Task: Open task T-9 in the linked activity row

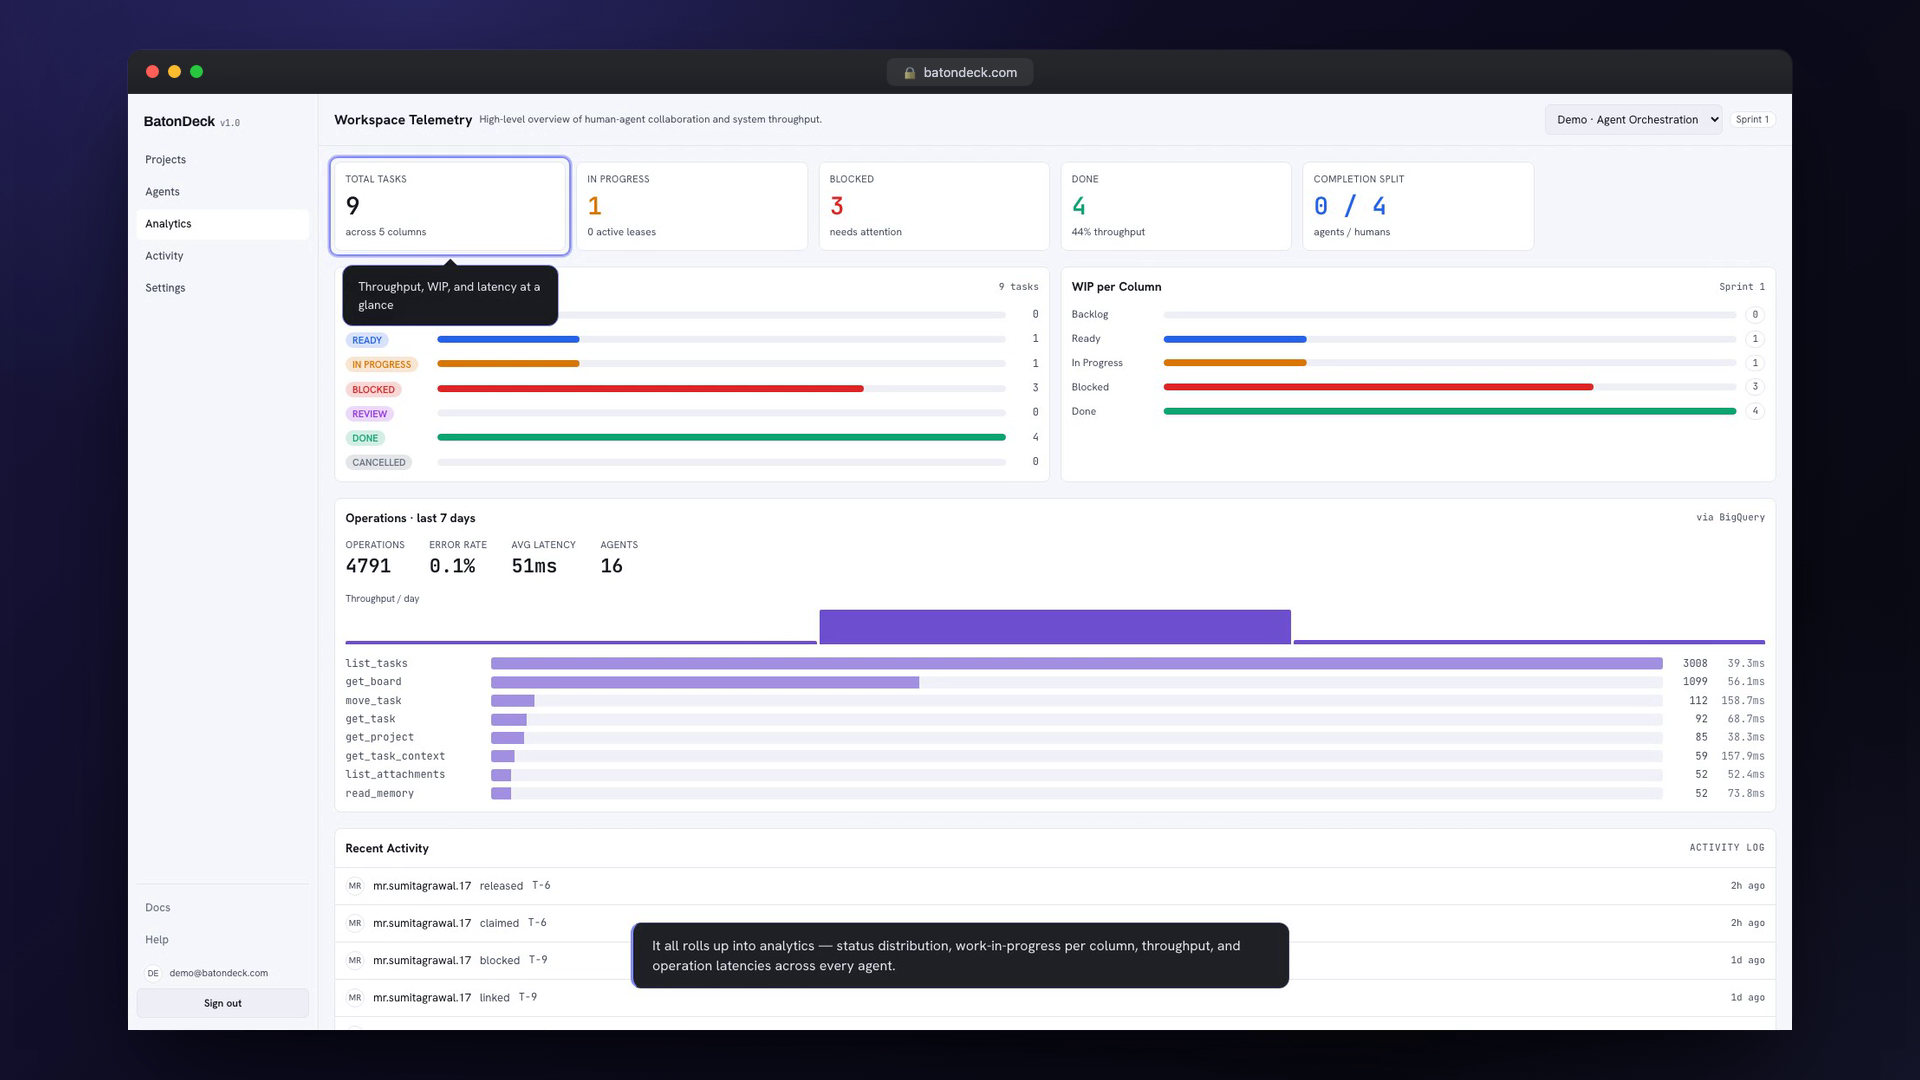Action: coord(528,998)
